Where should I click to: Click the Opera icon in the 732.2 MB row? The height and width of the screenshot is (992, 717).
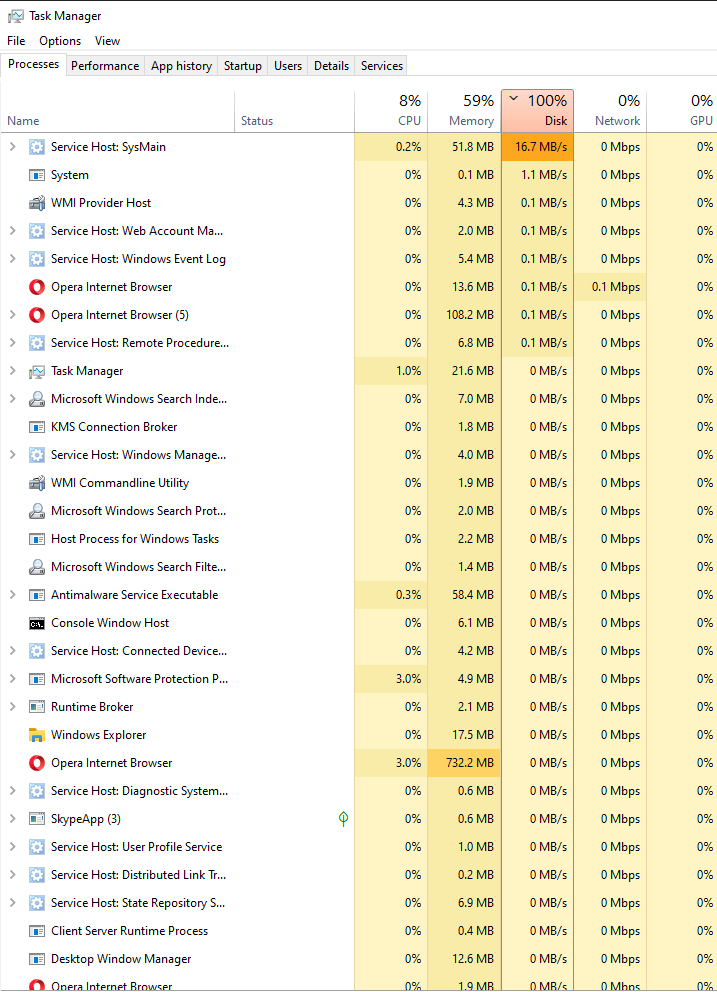click(37, 763)
